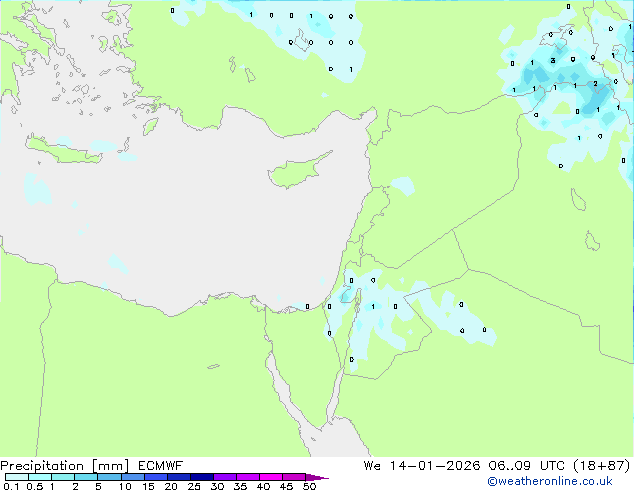
Task: Click the 'We' weekday label
Action: point(372,465)
